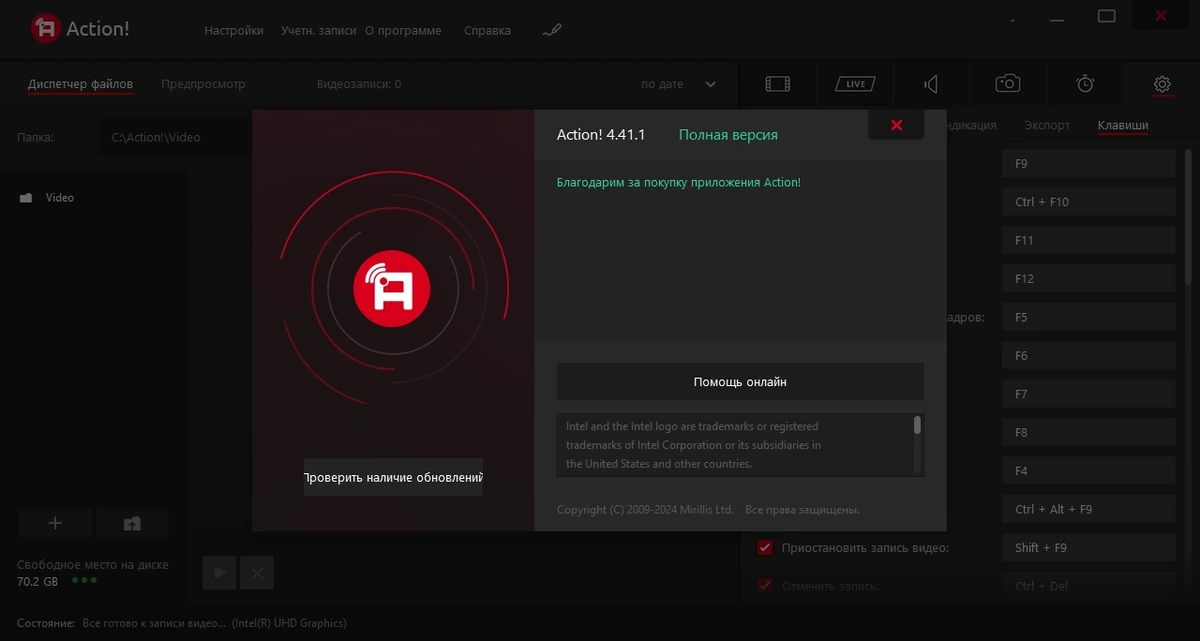Switch to the Диспетчер файлов tab
Viewport: 1200px width, 641px height.
pos(80,84)
